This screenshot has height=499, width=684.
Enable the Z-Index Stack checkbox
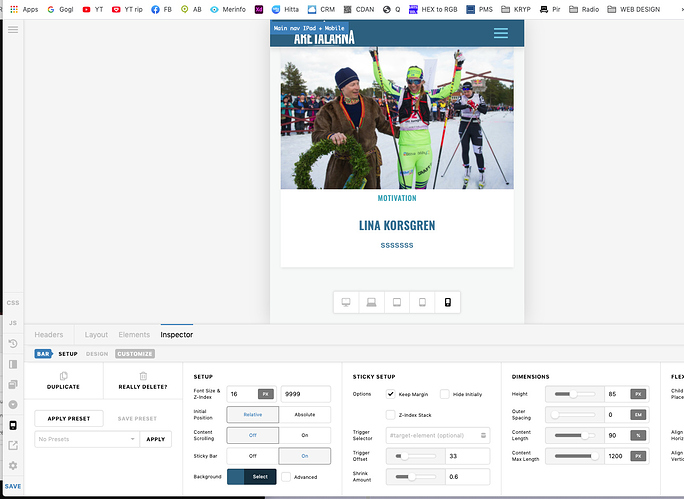pyautogui.click(x=390, y=415)
